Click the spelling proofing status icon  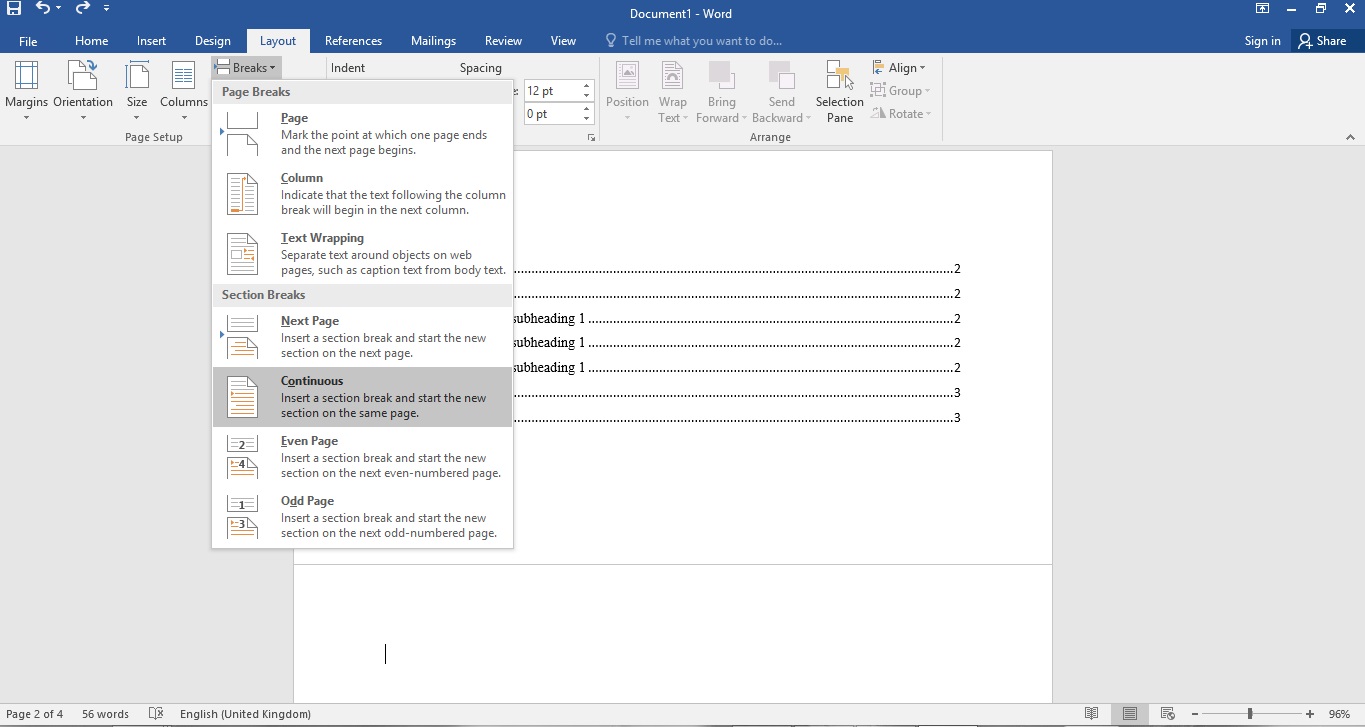(x=156, y=714)
